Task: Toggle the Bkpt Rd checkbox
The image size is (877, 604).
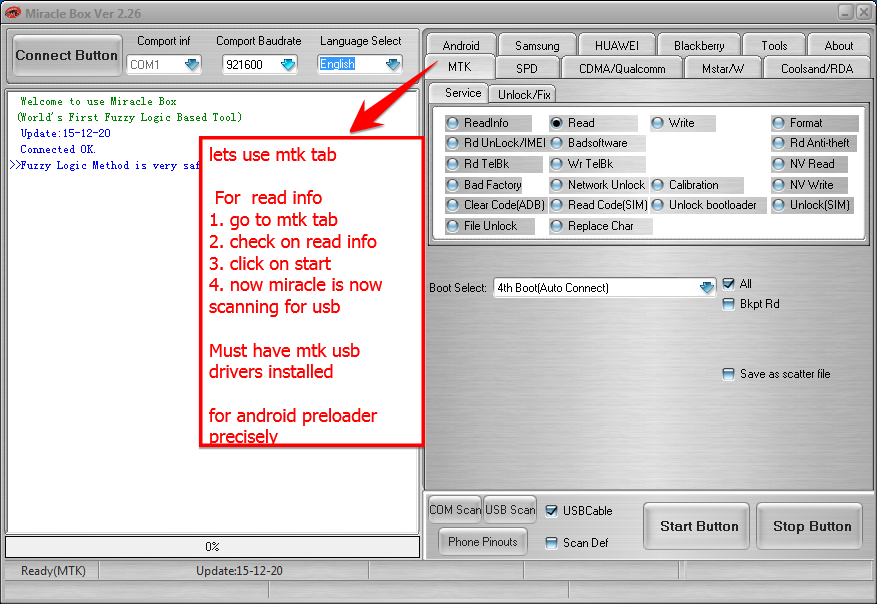Action: pos(729,304)
